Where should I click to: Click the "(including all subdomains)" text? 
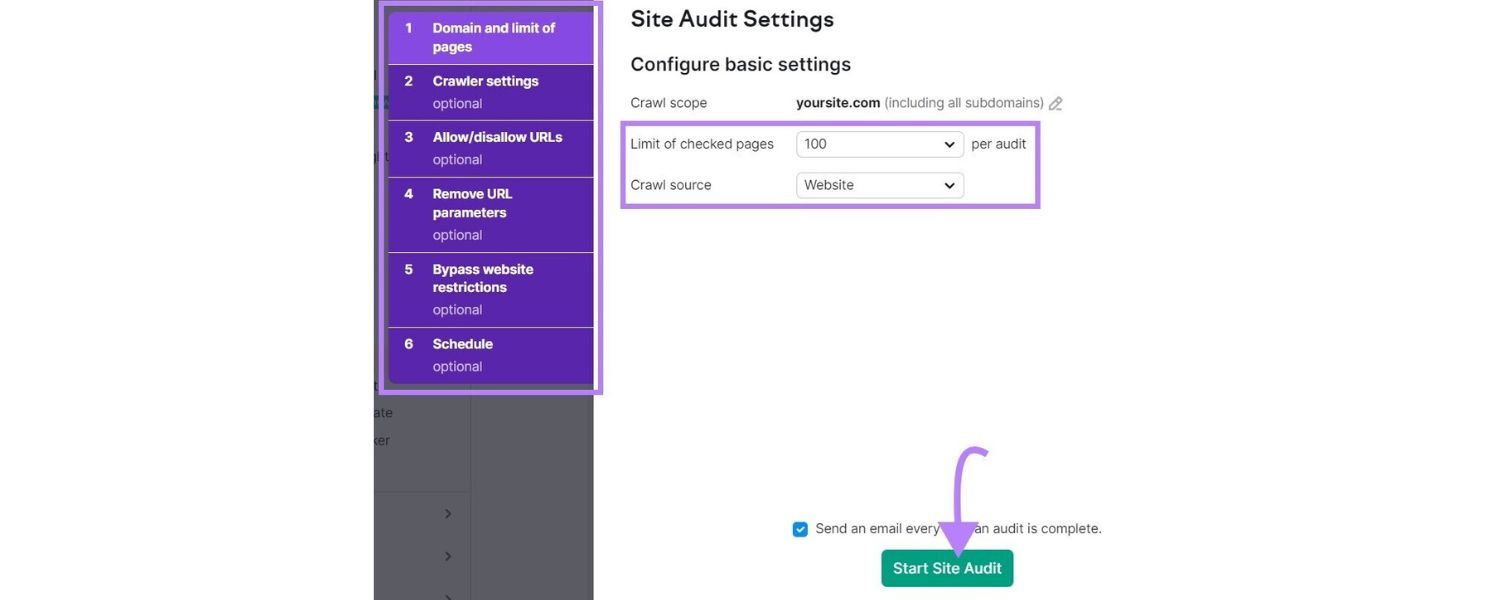(x=963, y=102)
